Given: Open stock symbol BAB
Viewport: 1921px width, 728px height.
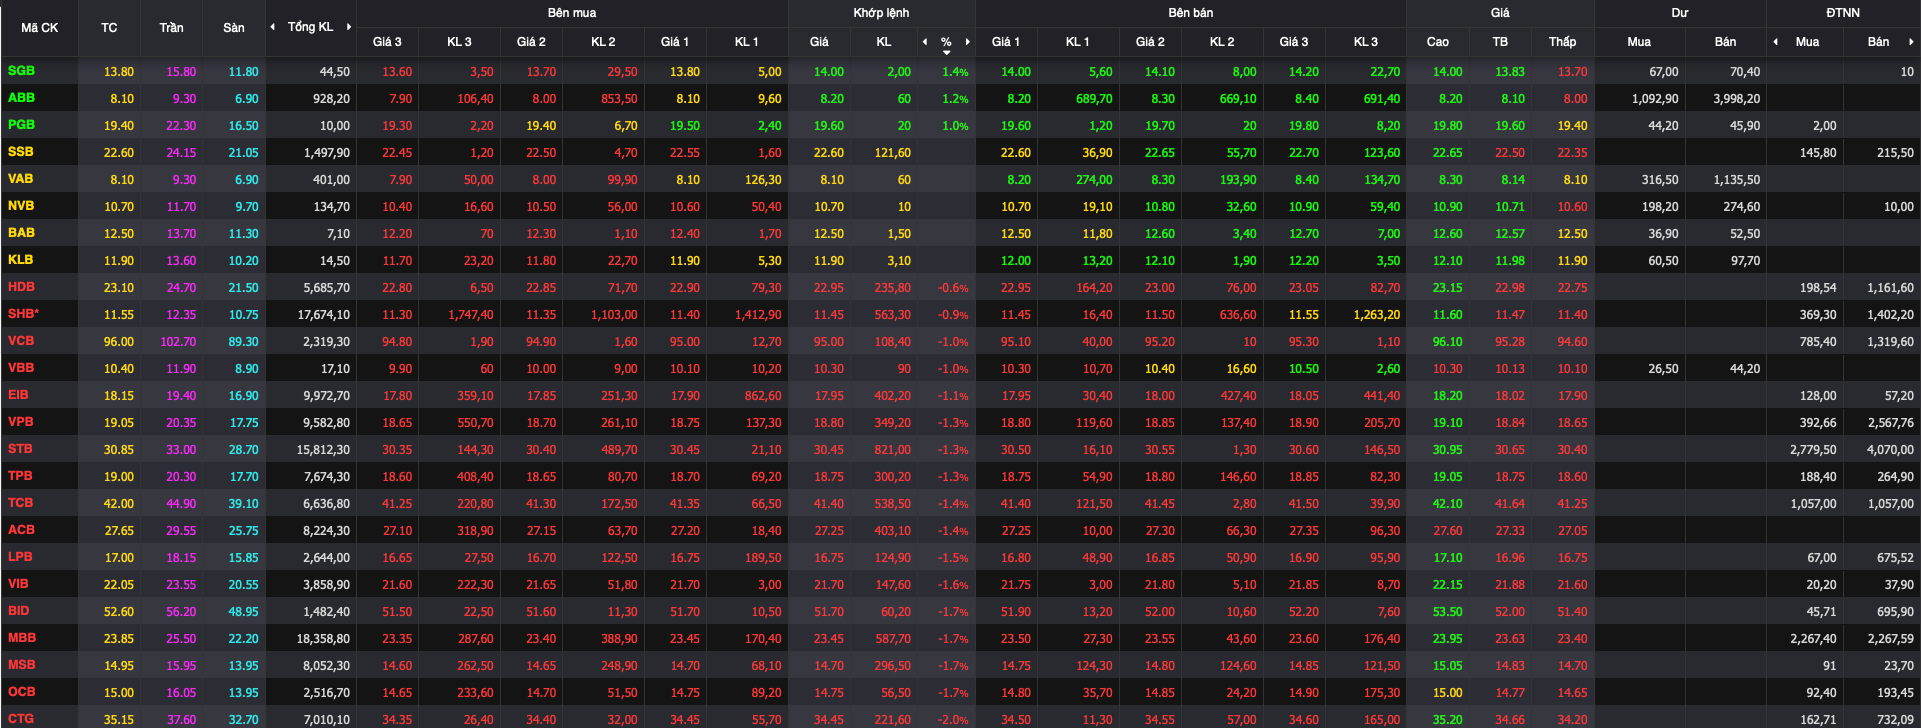Looking at the screenshot, I should click(21, 233).
